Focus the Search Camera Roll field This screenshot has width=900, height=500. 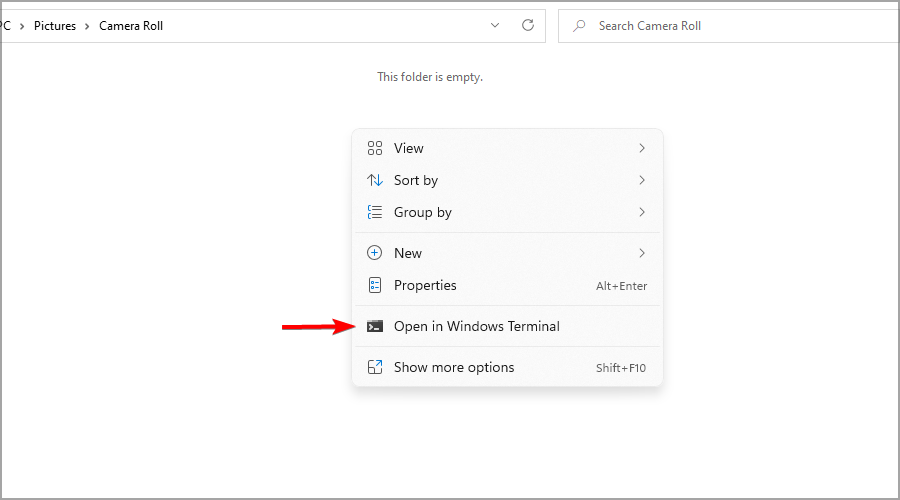click(729, 26)
